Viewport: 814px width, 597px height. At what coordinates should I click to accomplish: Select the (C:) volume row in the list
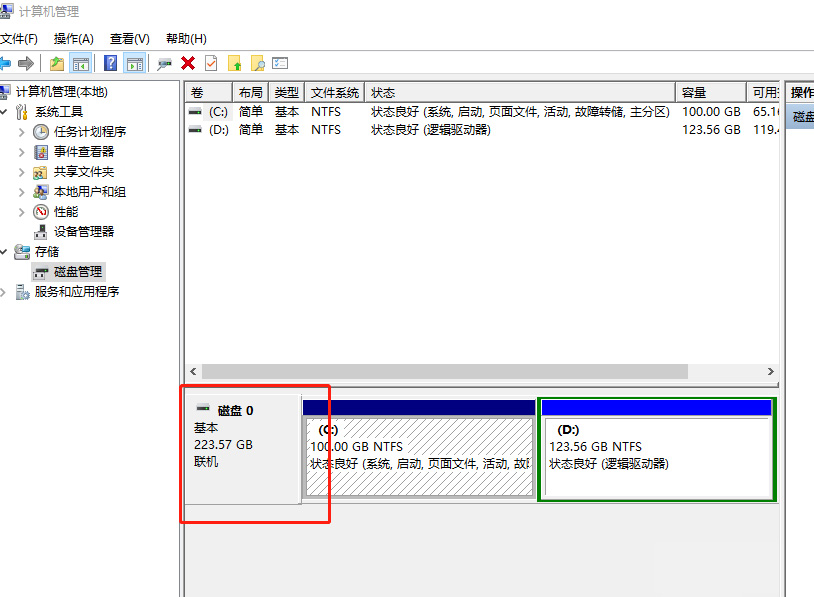300,112
